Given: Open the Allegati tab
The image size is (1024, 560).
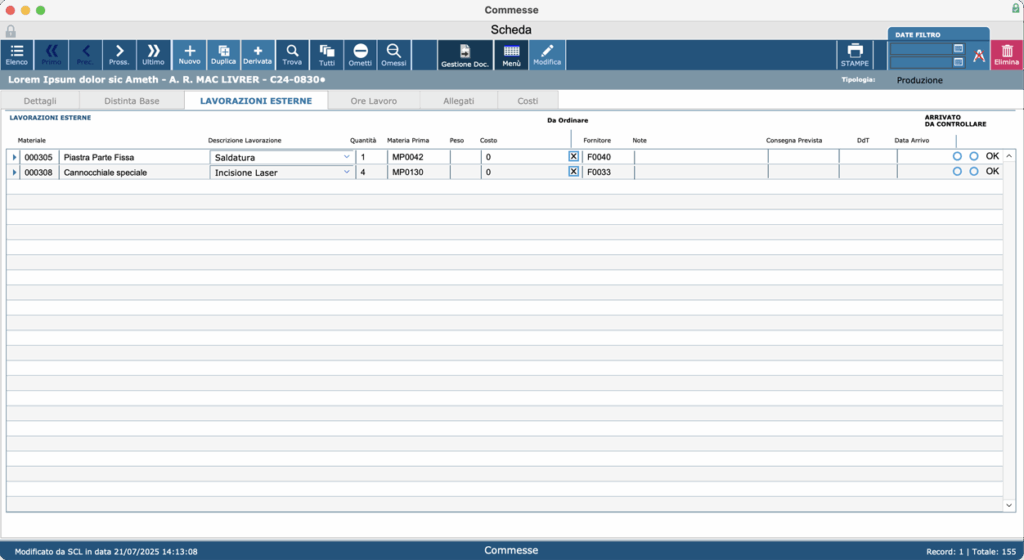Looking at the screenshot, I should [x=458, y=101].
